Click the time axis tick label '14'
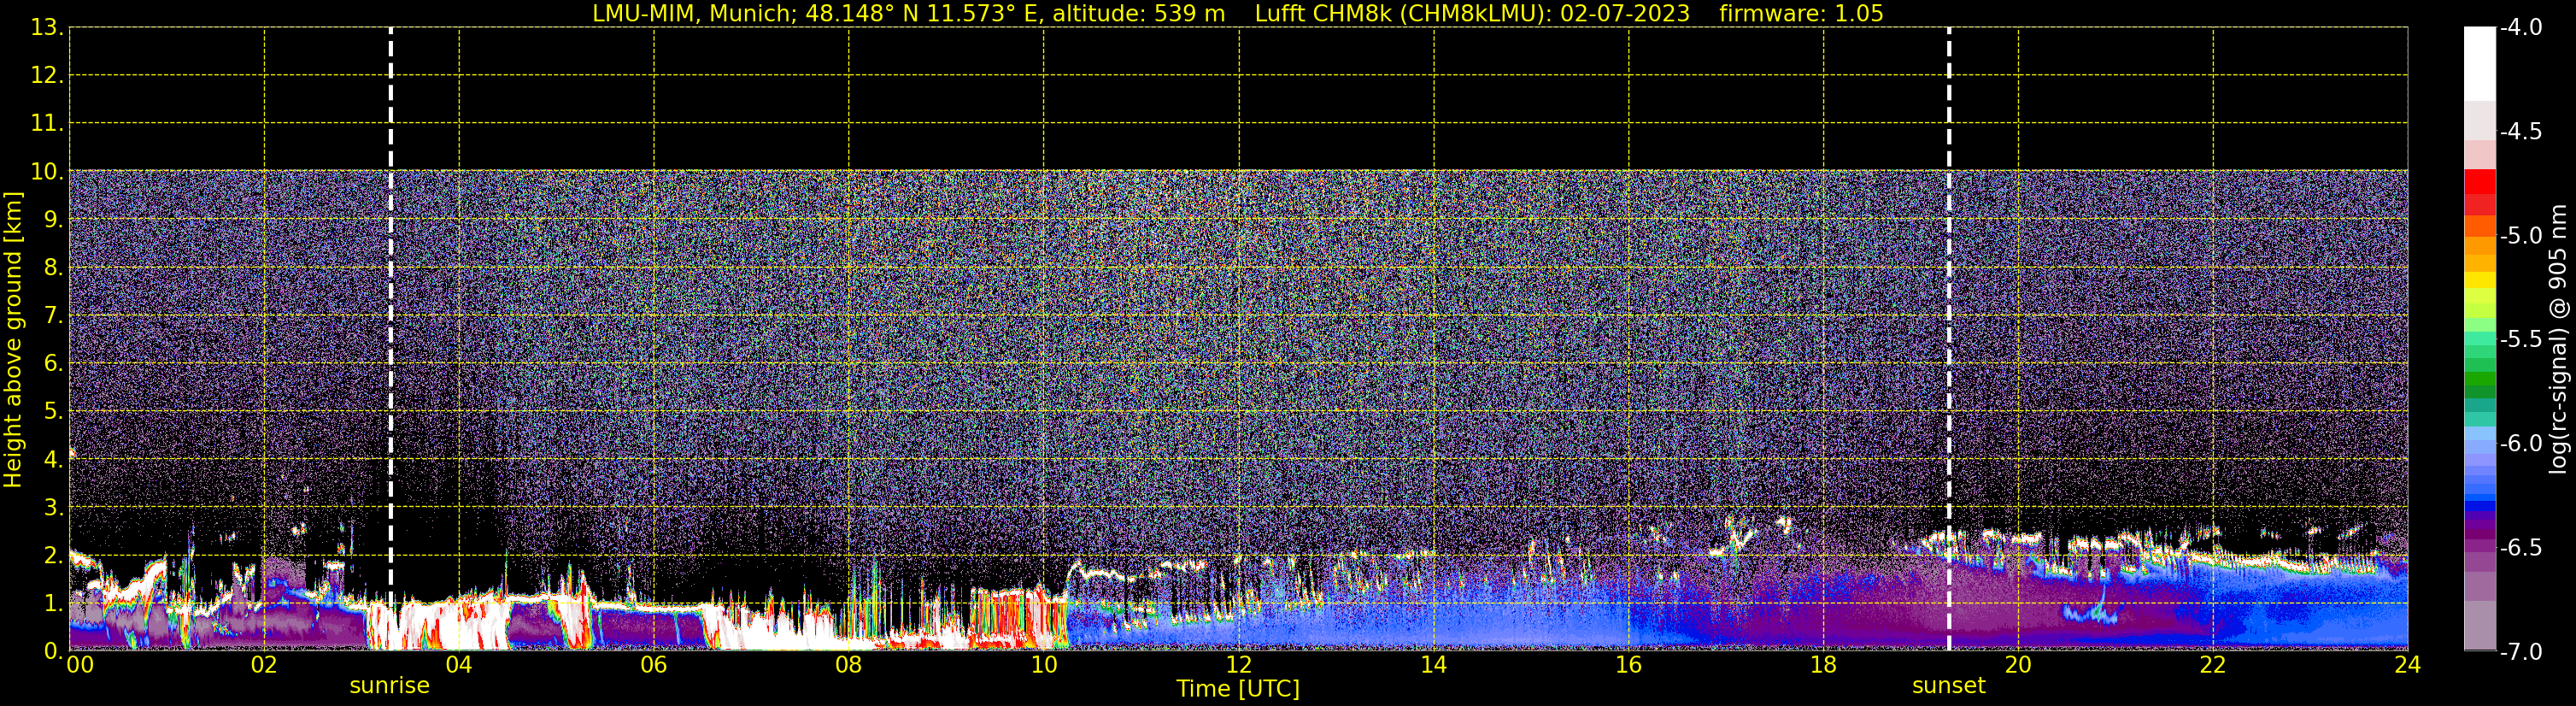2576x706 pixels. point(1434,665)
